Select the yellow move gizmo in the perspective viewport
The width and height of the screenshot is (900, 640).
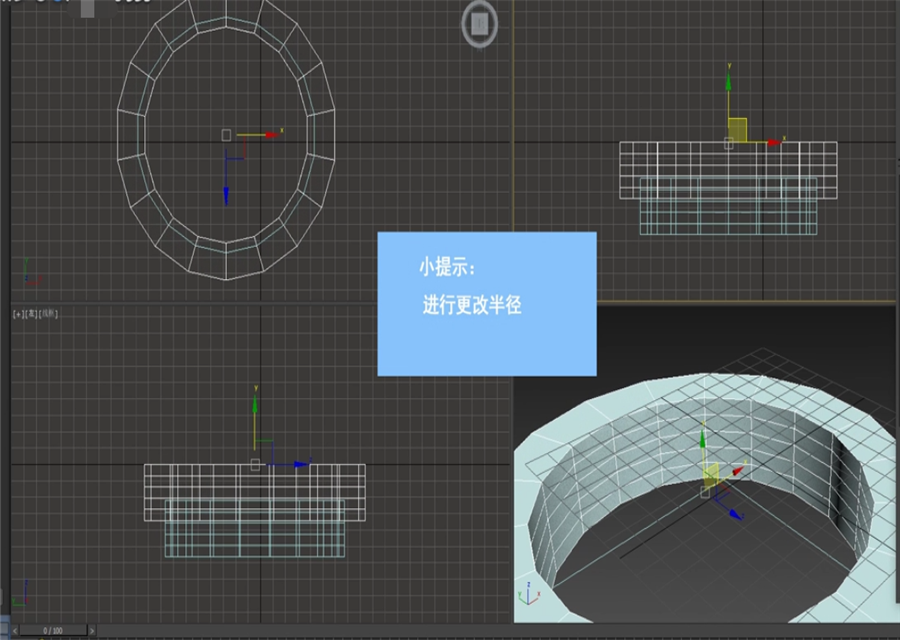pyautogui.click(x=710, y=475)
